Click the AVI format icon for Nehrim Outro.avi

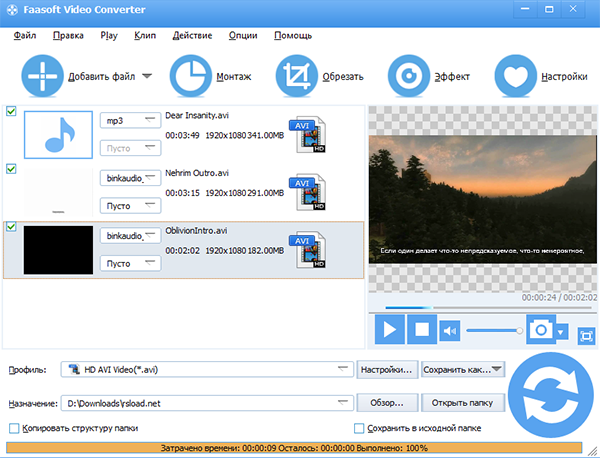point(308,192)
